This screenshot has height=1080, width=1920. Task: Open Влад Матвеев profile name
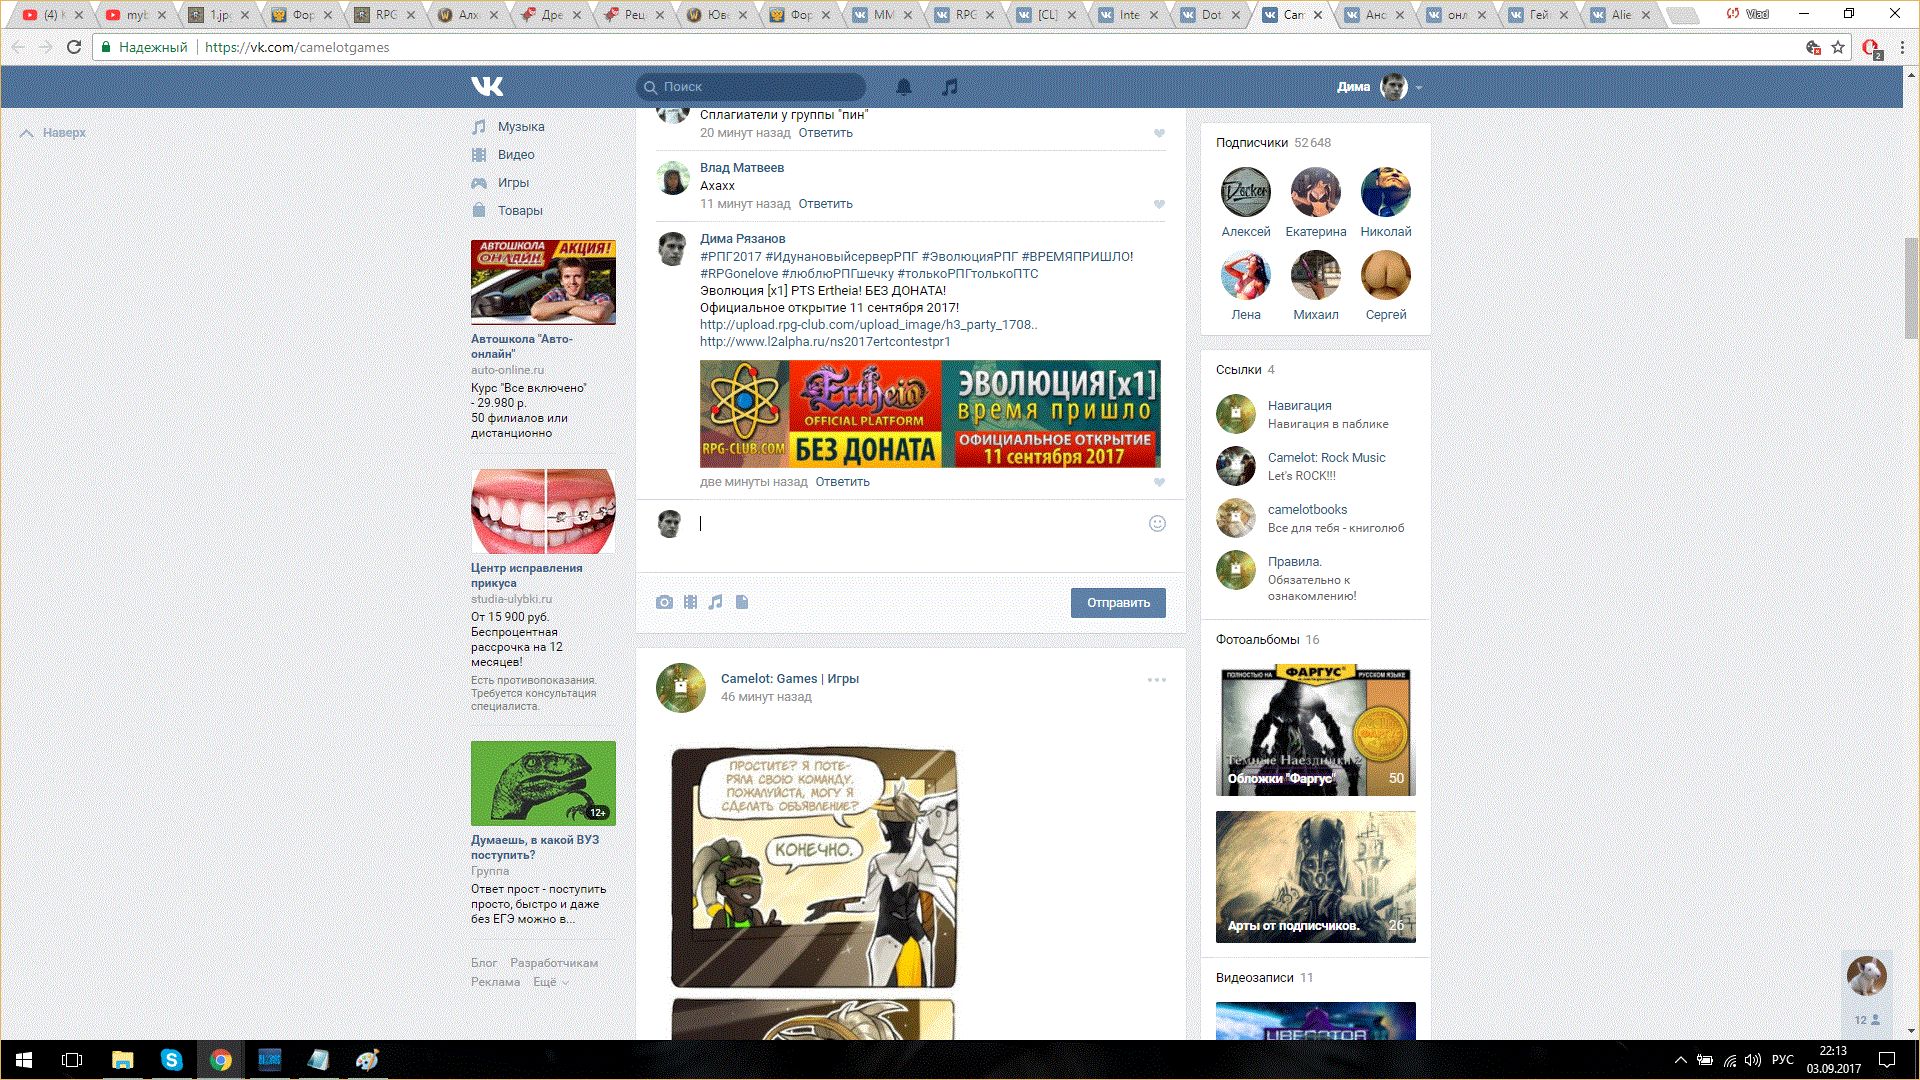[x=742, y=168]
